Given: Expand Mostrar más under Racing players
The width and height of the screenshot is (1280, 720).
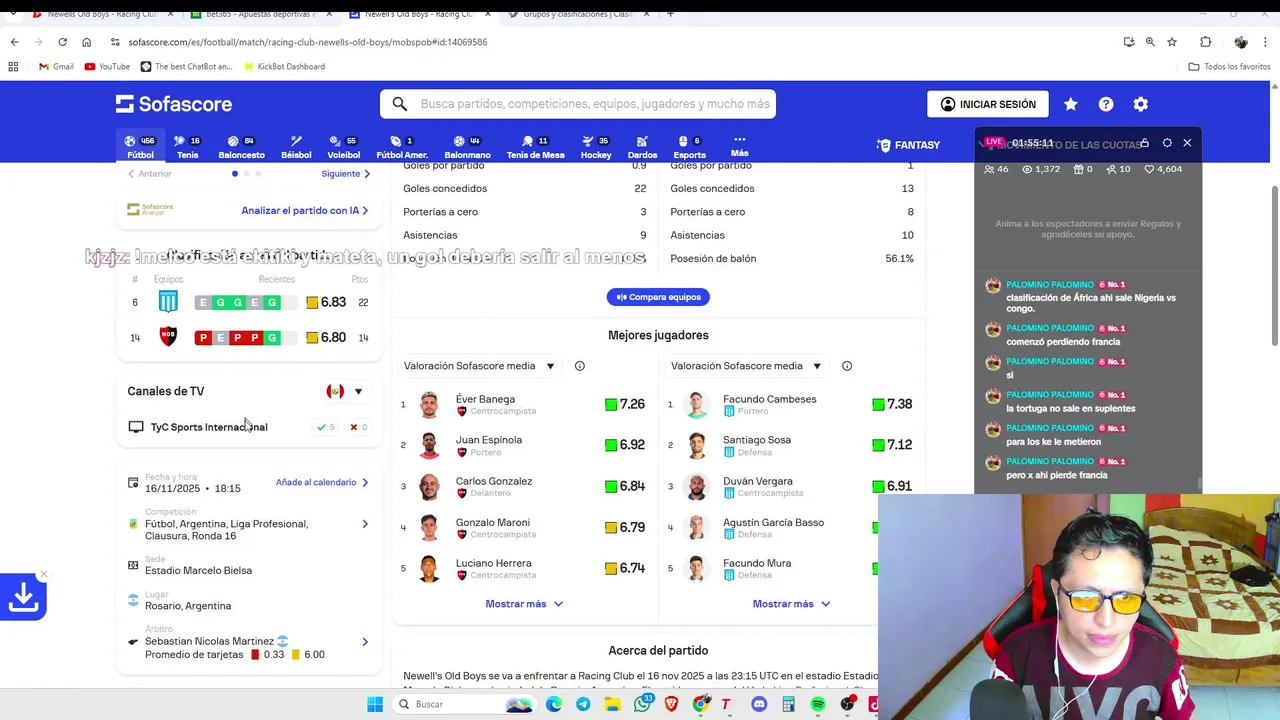Looking at the screenshot, I should pyautogui.click(x=791, y=604).
